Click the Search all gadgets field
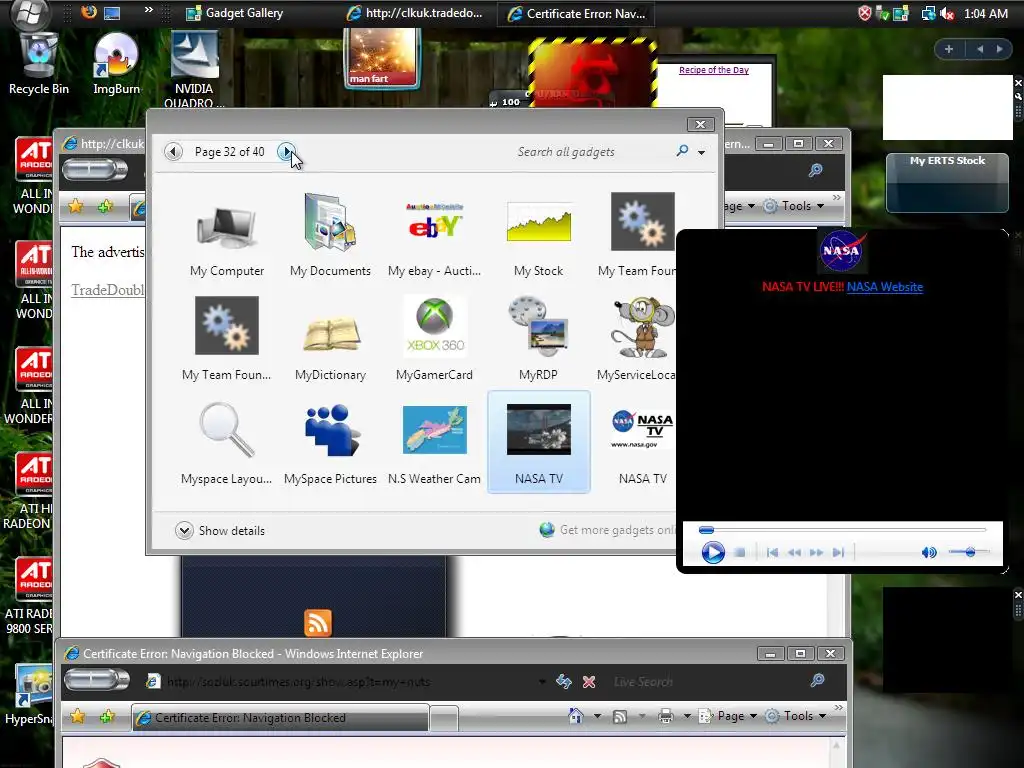This screenshot has width=1024, height=768. click(591, 152)
